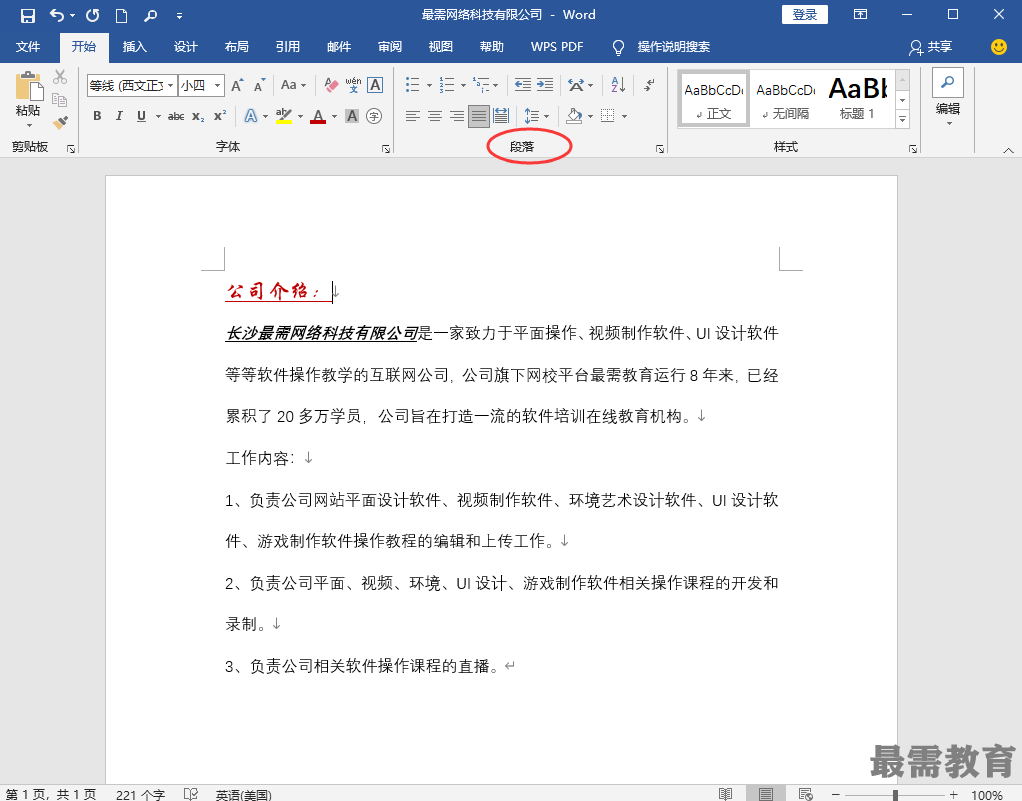Click the Redo/Repeat icon in the title bar
Viewport: 1022px width, 801px height.
coord(93,15)
